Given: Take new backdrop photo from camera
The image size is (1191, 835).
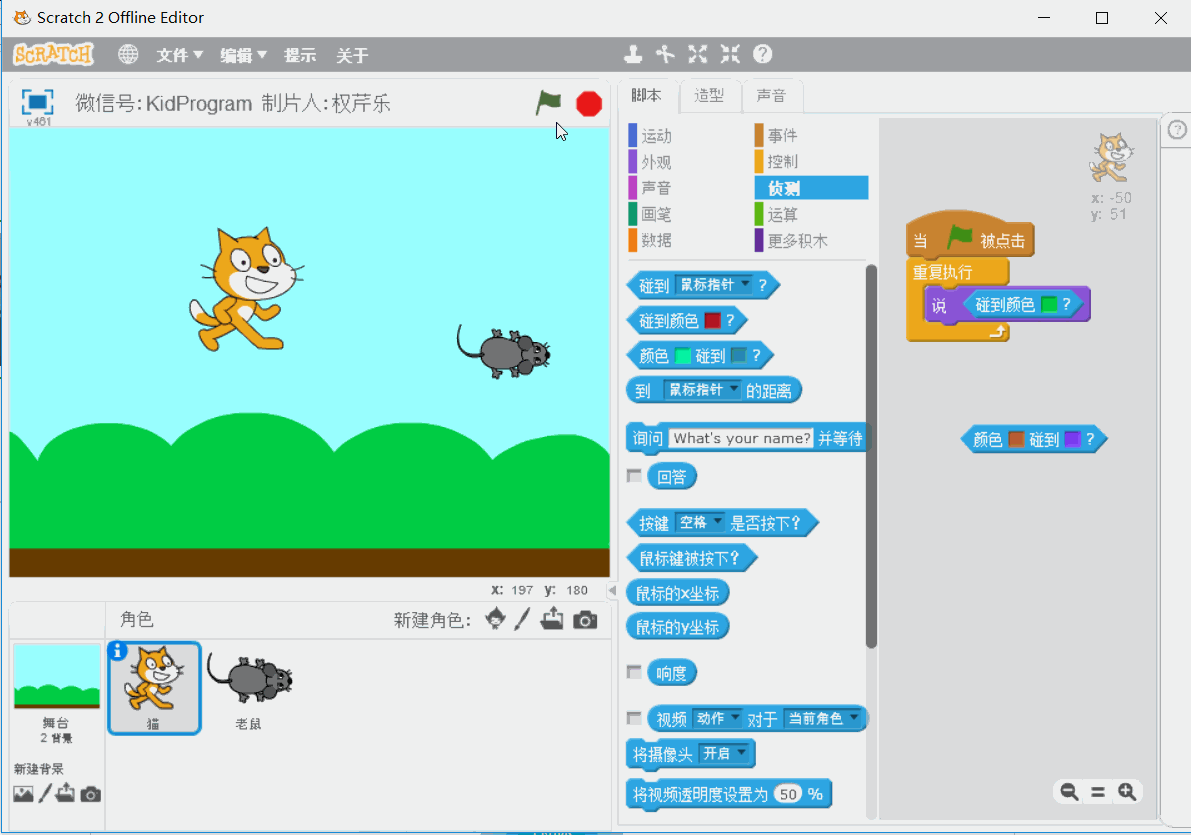Looking at the screenshot, I should pos(90,795).
